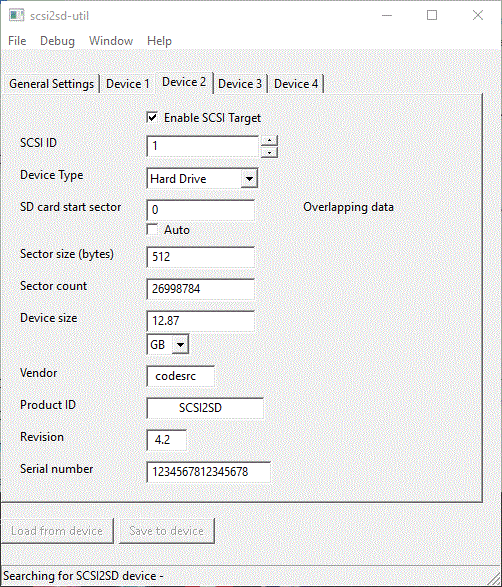The height and width of the screenshot is (587, 502).
Task: Switch to the Device 1 tab
Action: 128,83
